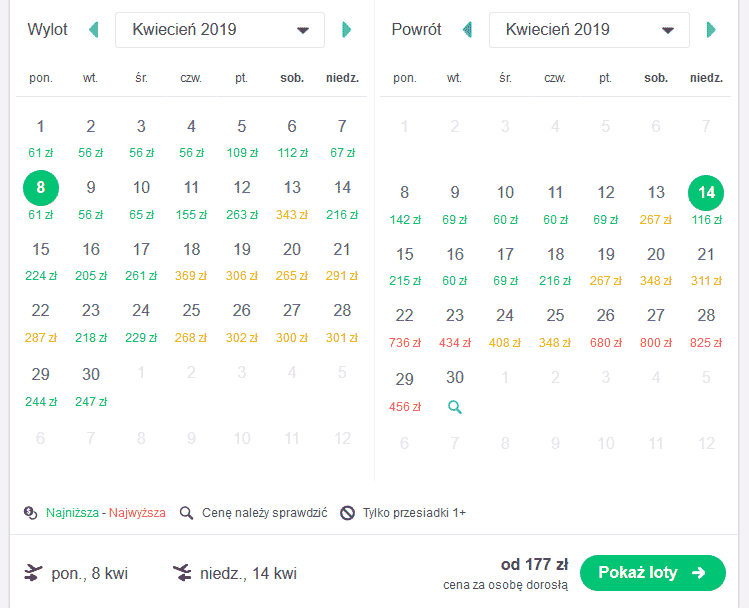Go to next month in Wylot calendar
The image size is (749, 608).
pos(347,30)
